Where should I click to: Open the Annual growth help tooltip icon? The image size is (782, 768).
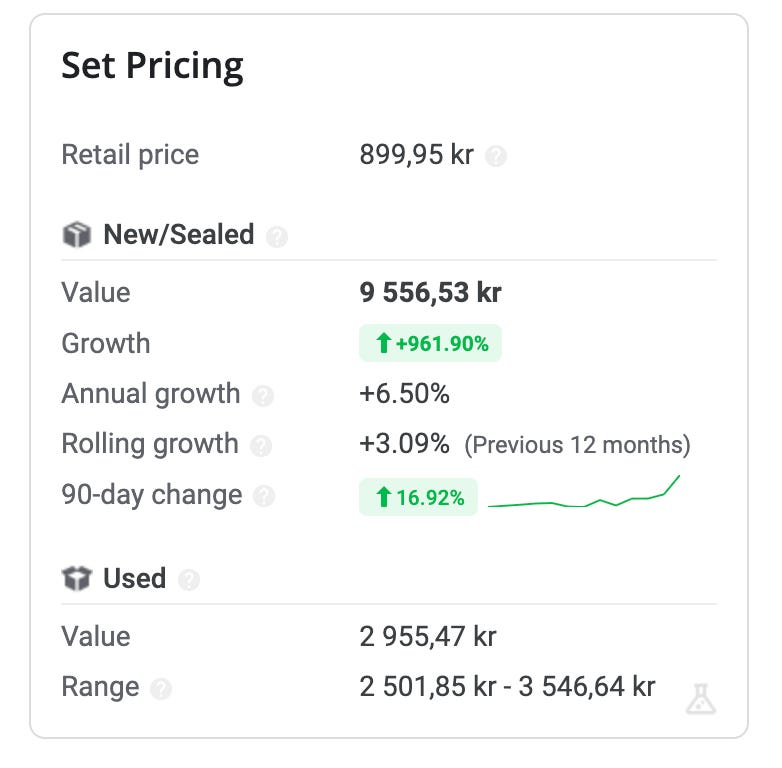263,396
